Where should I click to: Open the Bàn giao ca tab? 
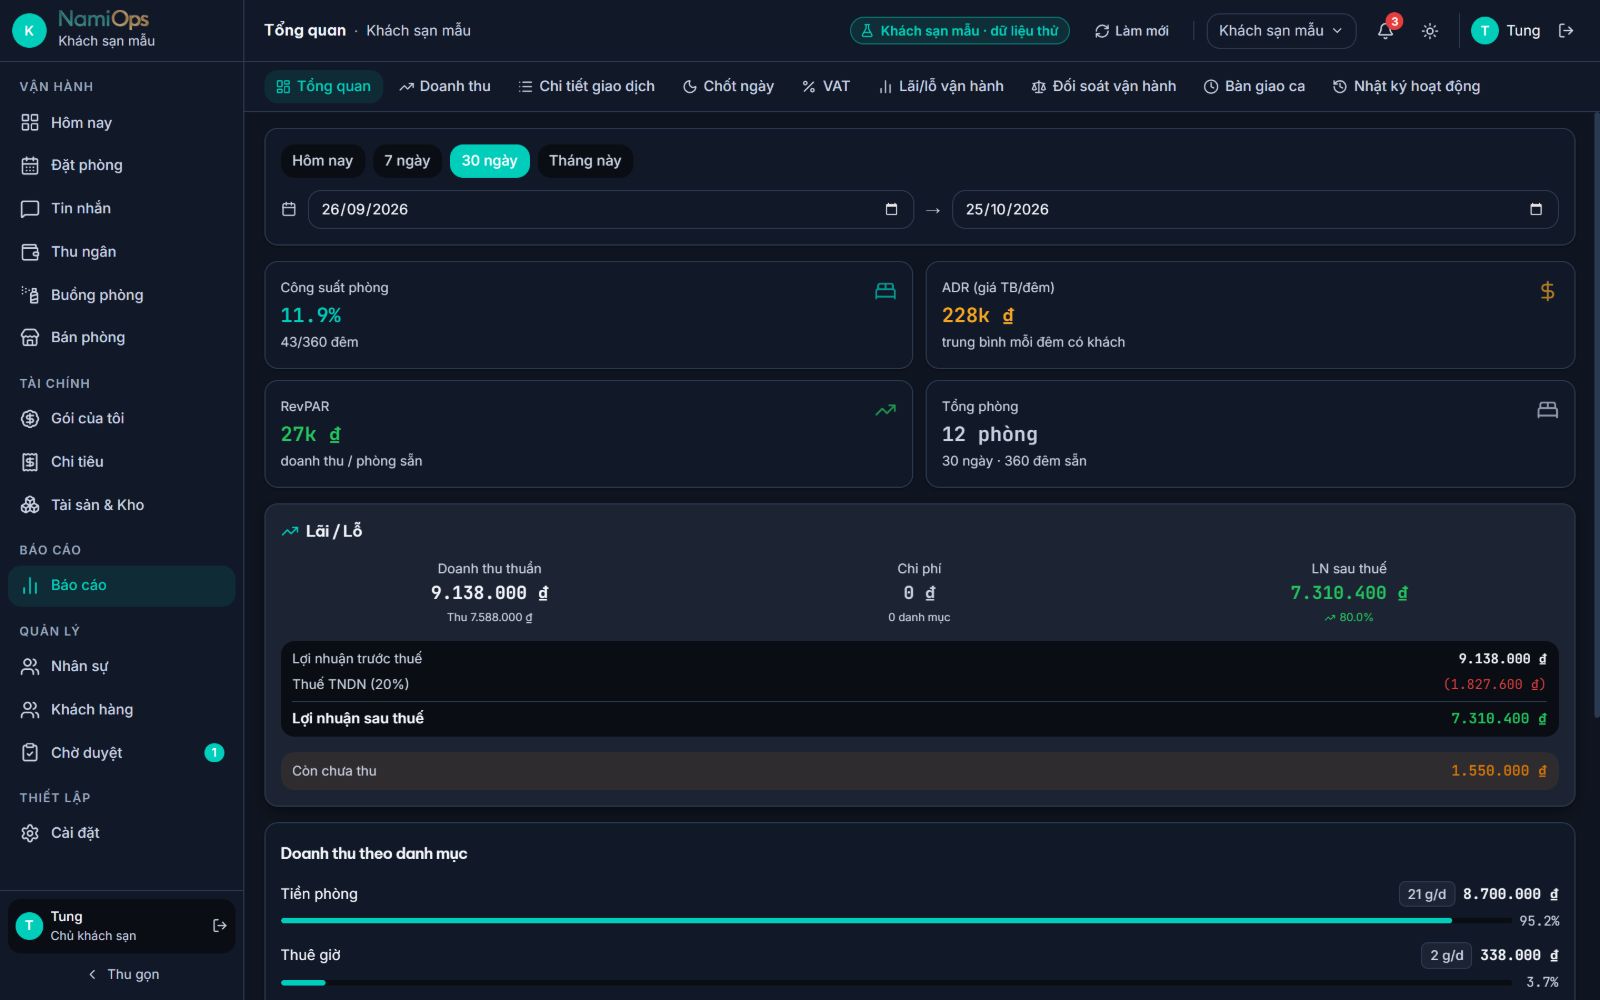[x=1254, y=87]
